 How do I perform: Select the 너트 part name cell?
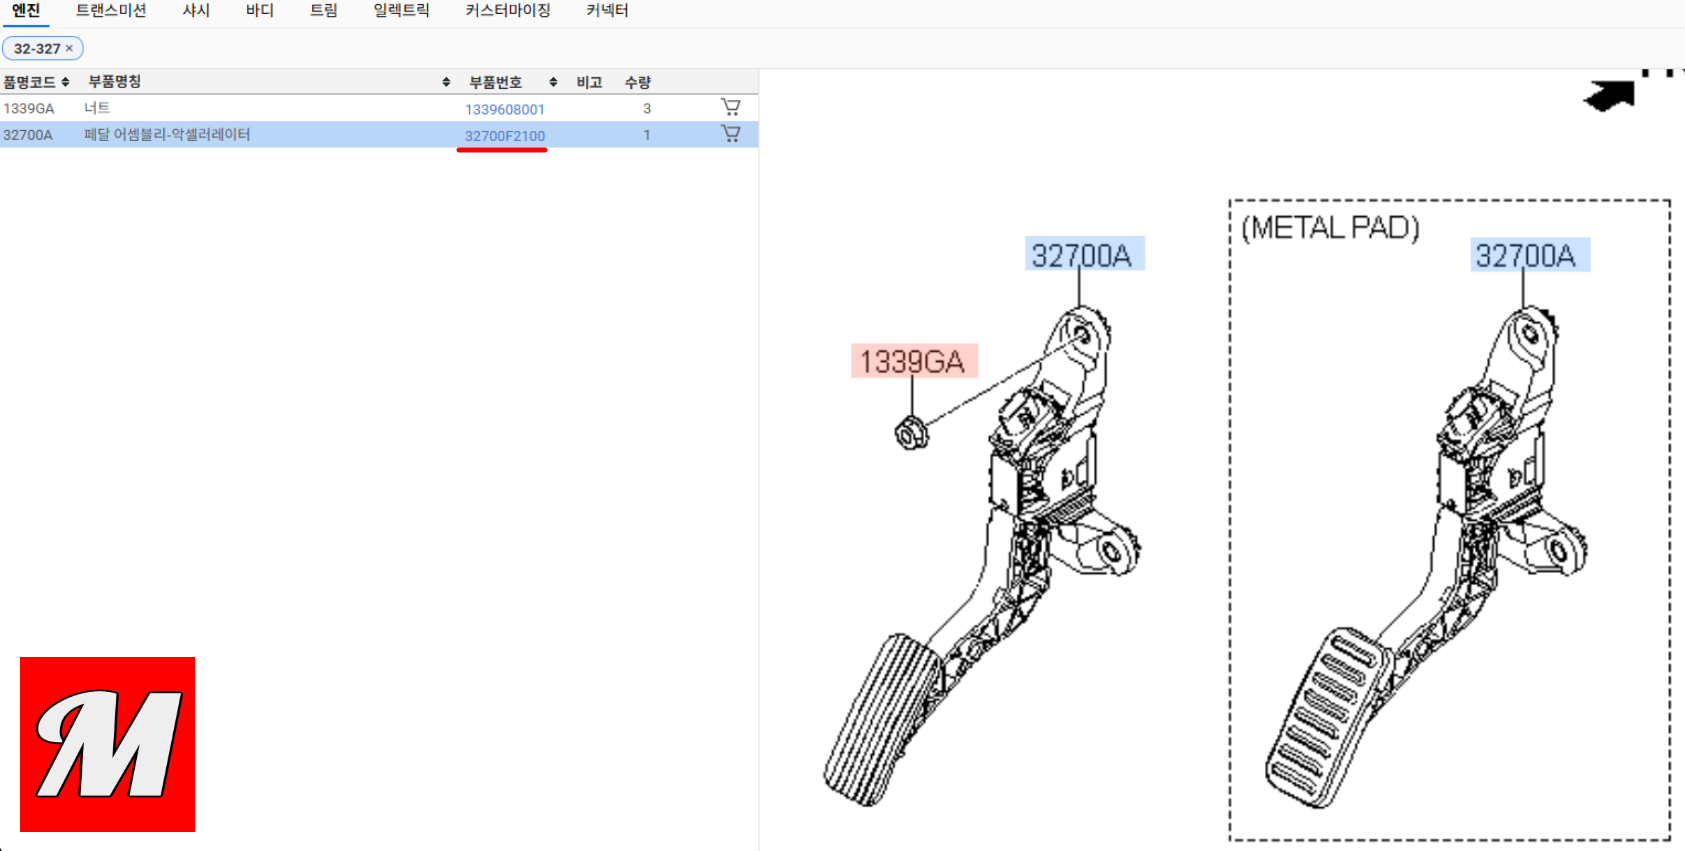coord(97,108)
